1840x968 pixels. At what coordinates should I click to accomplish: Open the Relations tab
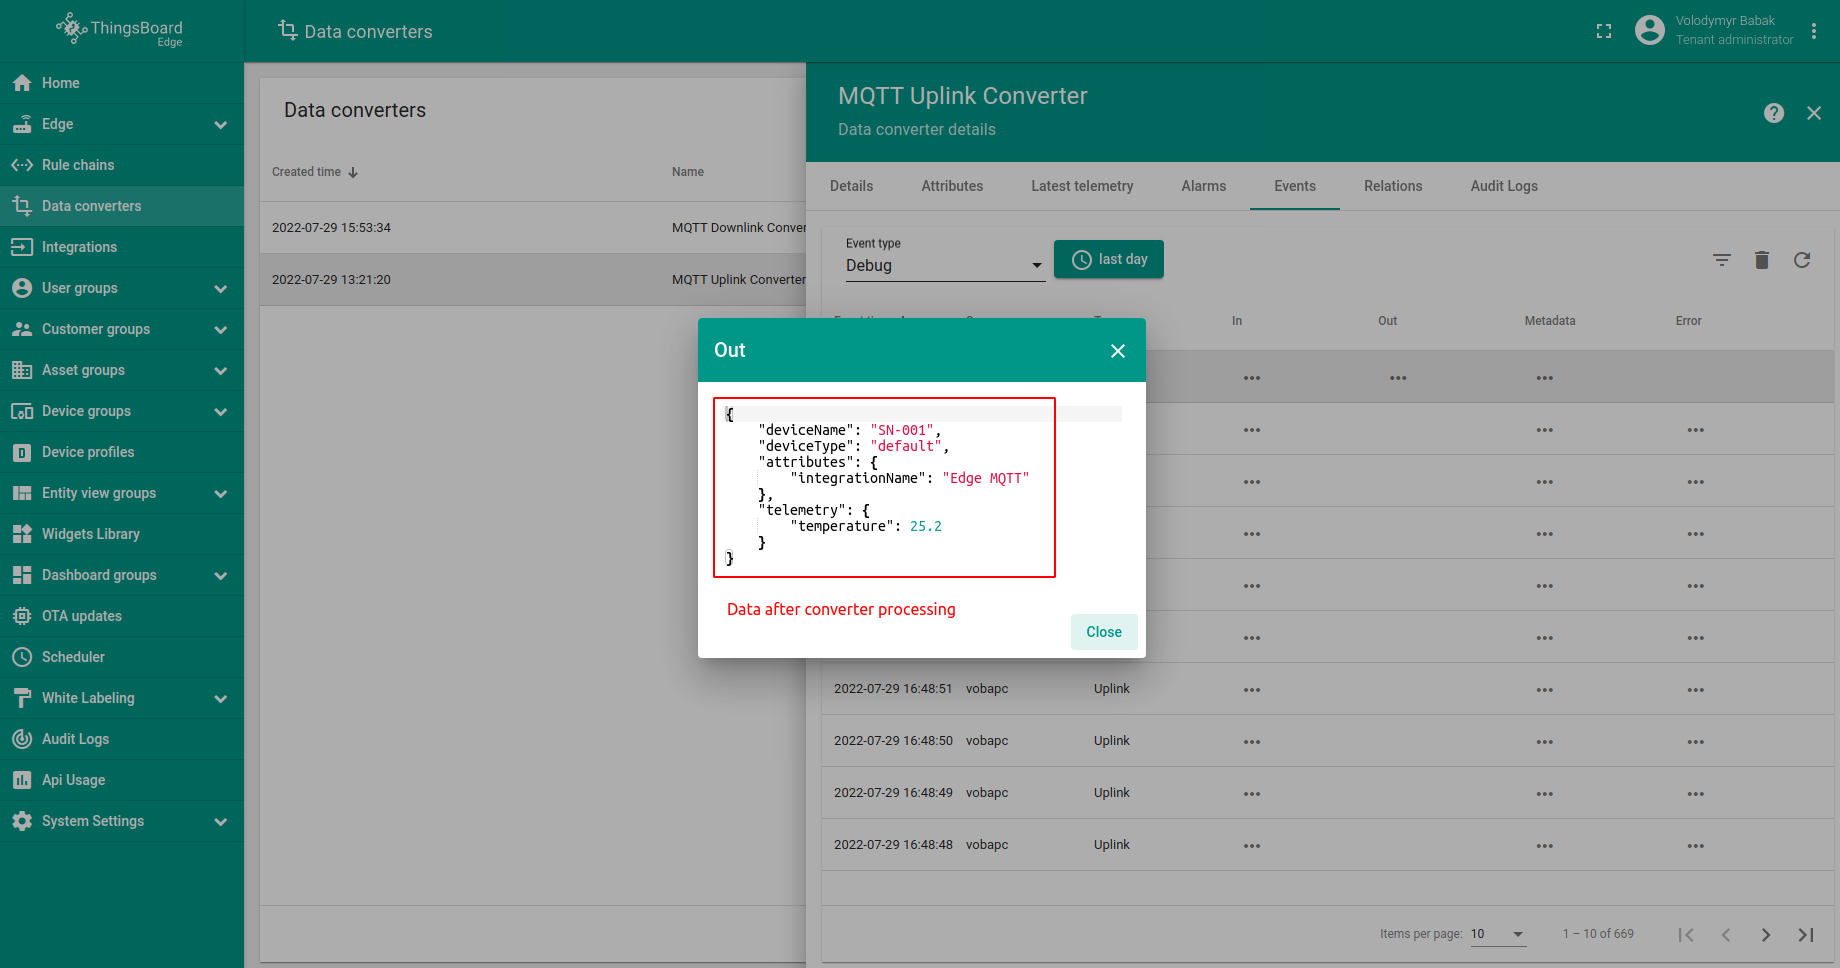click(1393, 186)
